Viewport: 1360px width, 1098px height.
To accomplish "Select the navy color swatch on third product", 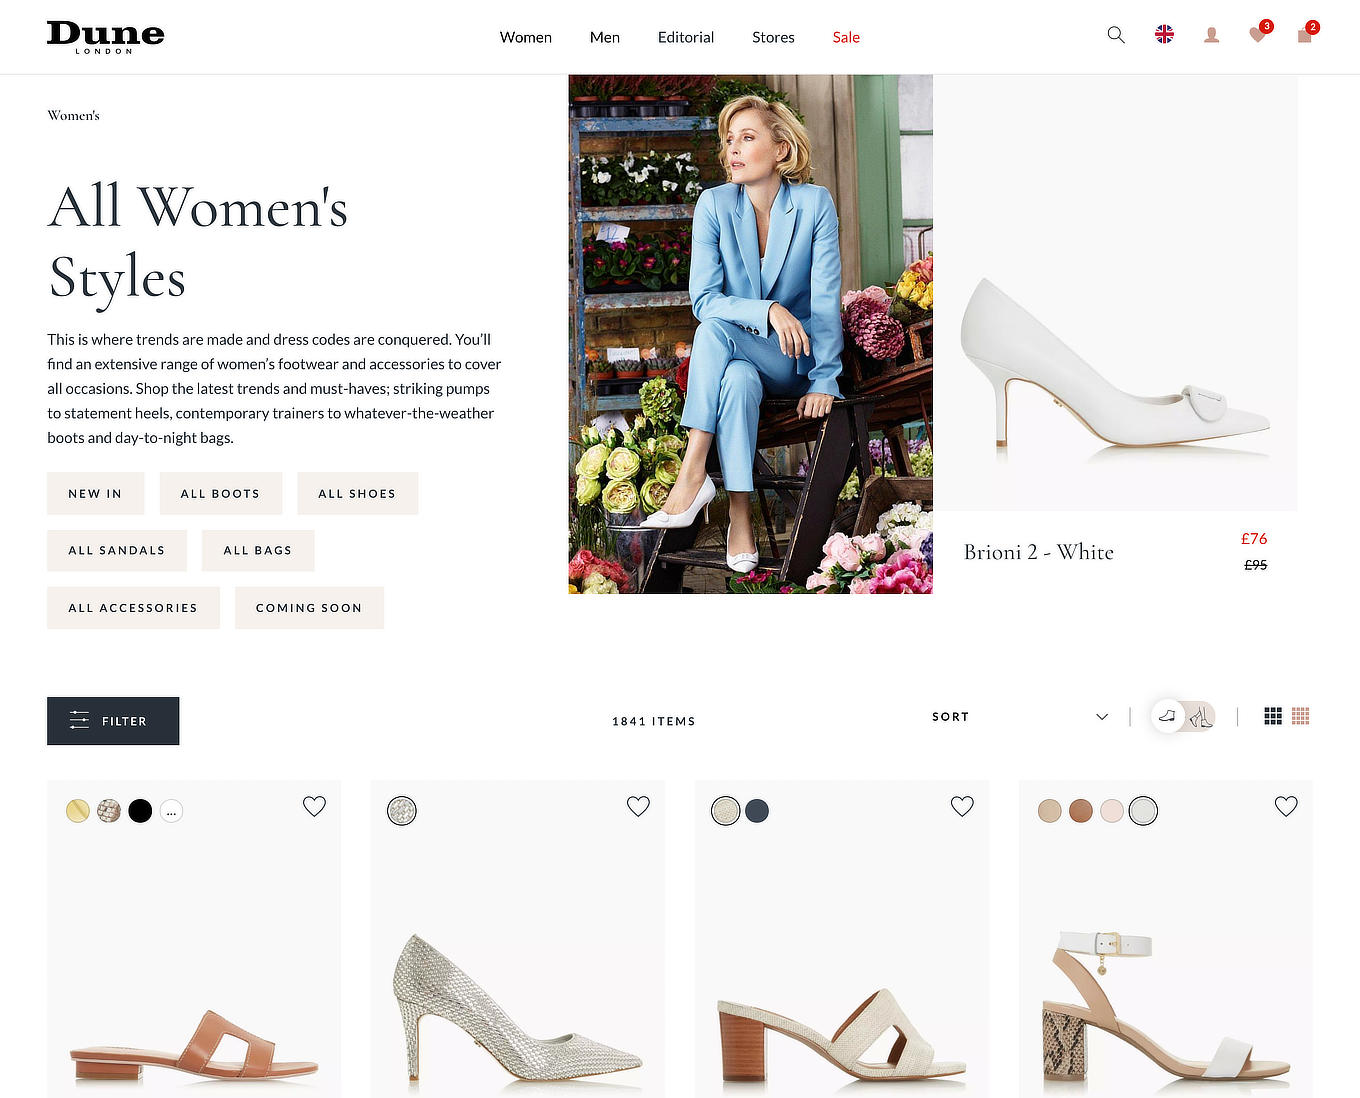I will click(757, 811).
